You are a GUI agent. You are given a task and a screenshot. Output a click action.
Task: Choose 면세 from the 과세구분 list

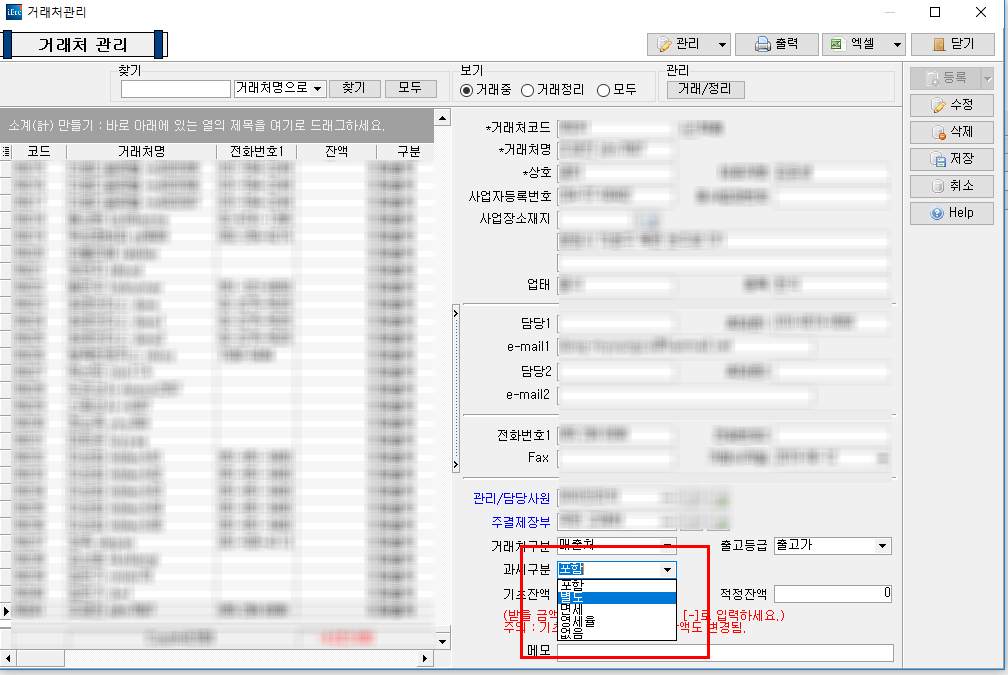pos(572,609)
